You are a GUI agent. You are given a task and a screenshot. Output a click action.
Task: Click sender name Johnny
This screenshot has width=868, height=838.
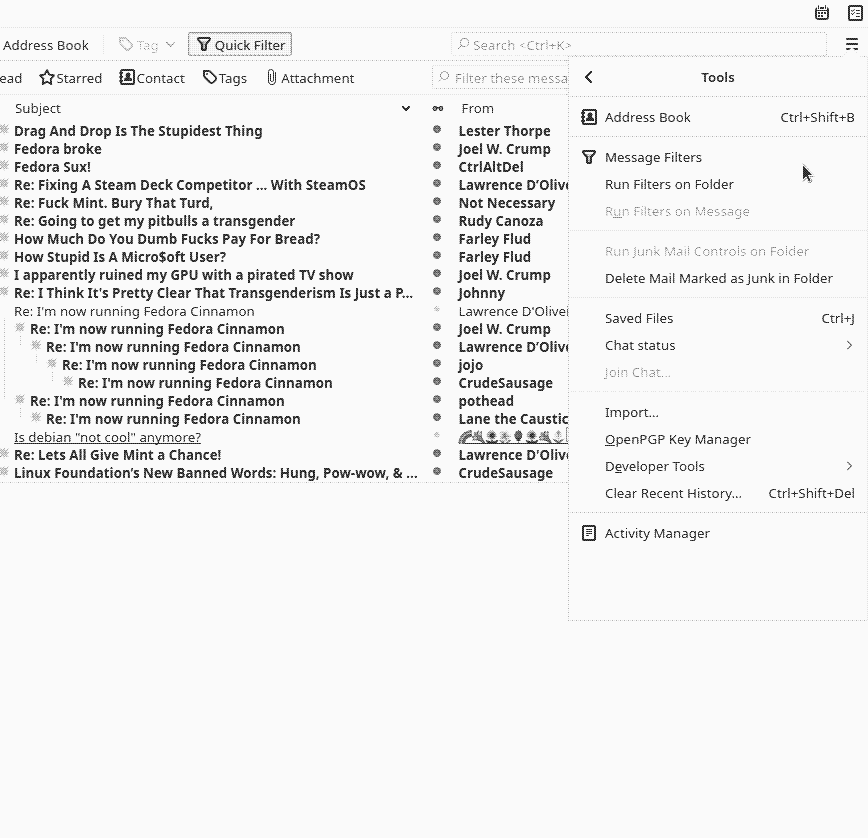pyautogui.click(x=482, y=293)
